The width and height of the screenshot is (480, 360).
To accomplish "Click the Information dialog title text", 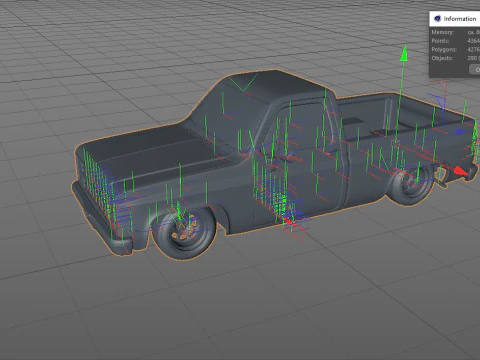I will pos(460,19).
